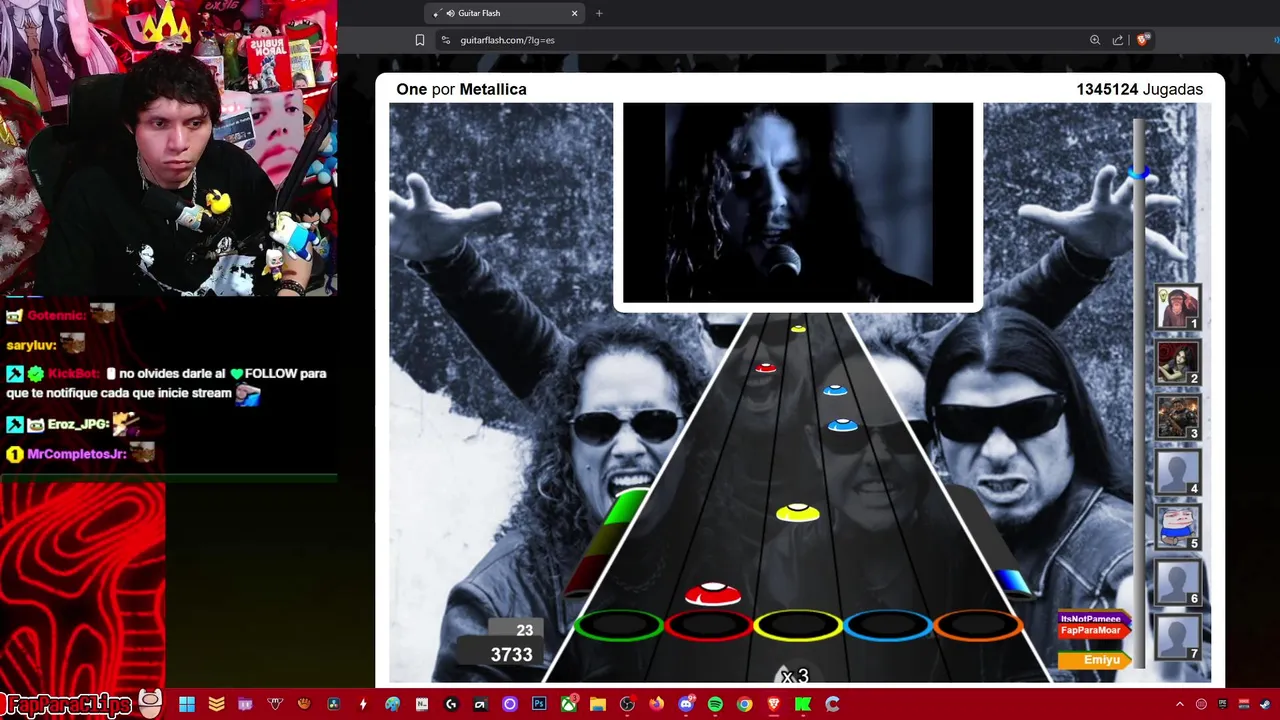Close the Guitar Flash tab
This screenshot has height=720, width=1280.
tap(574, 13)
